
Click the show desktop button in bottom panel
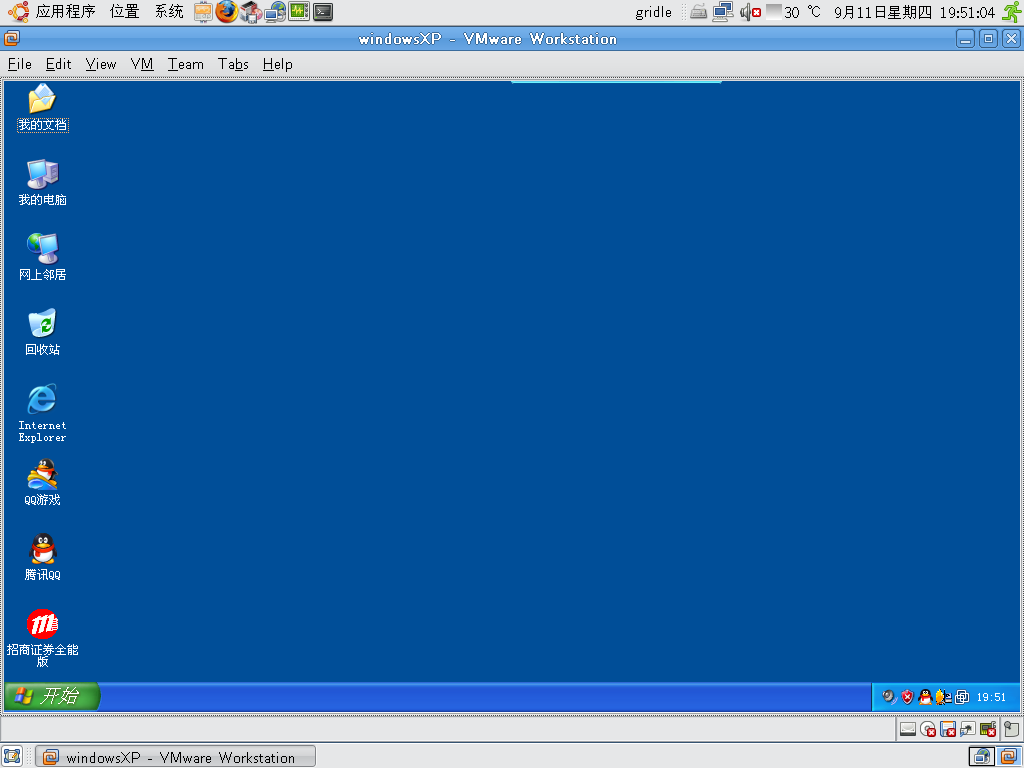(x=12, y=757)
